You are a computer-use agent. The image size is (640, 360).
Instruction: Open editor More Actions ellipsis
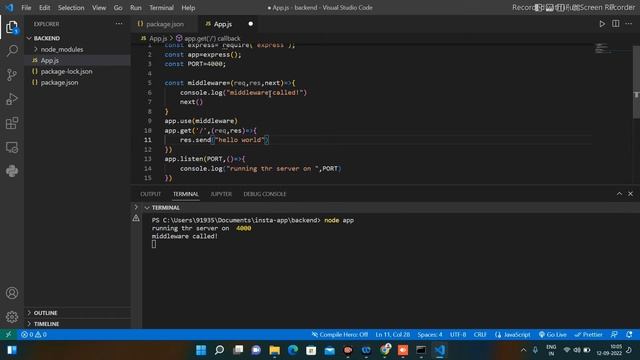(x=629, y=24)
